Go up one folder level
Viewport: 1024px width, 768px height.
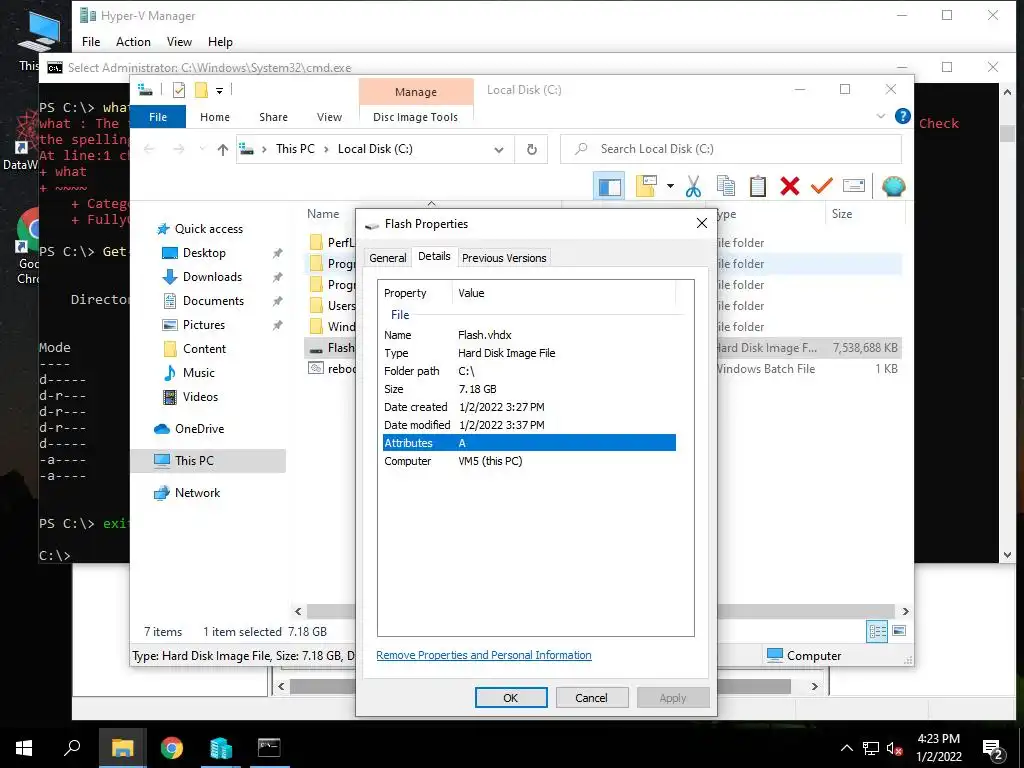(223, 150)
